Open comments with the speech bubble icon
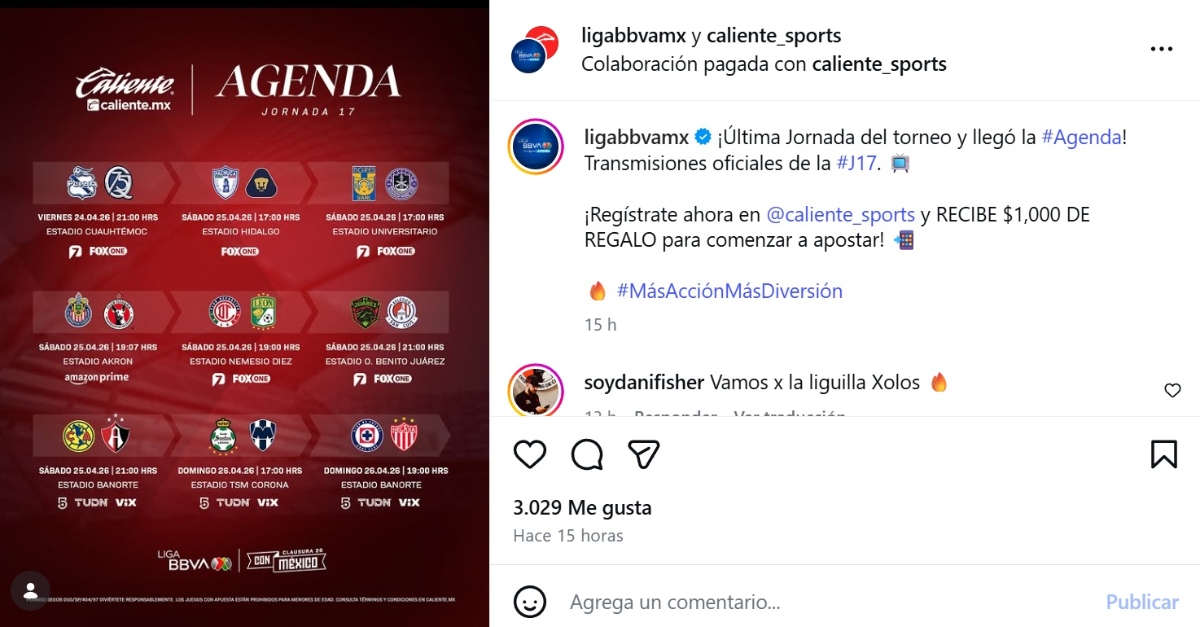Viewport: 1200px width, 627px height. coord(587,454)
